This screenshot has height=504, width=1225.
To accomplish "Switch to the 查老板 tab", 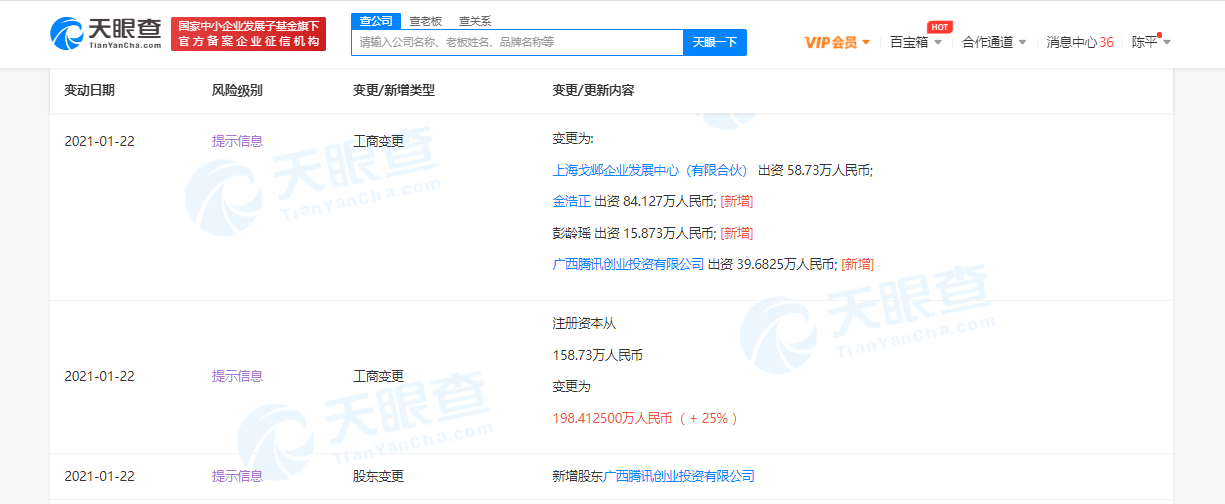I will coord(426,21).
